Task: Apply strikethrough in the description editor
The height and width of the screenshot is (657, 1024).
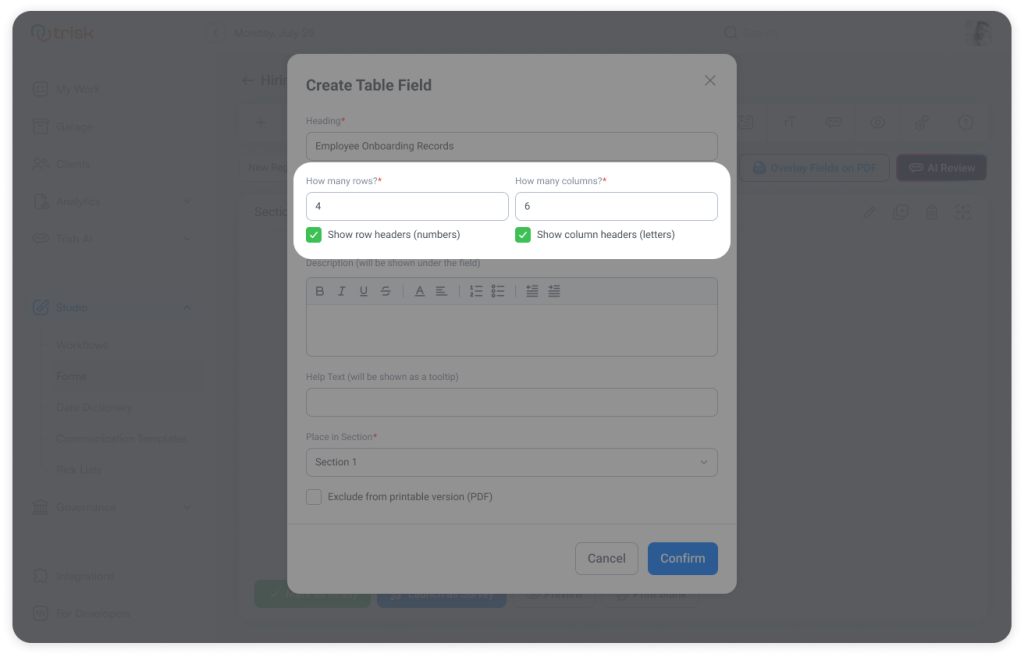Action: [x=385, y=291]
